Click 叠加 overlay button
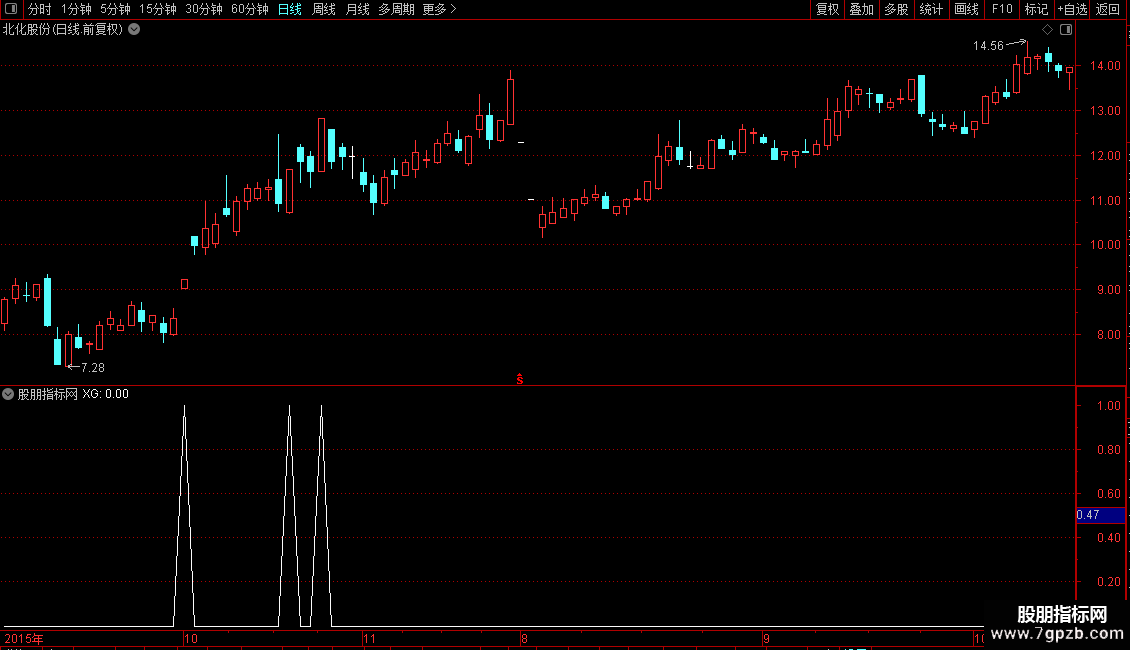This screenshot has height=650, width=1130. click(x=862, y=9)
